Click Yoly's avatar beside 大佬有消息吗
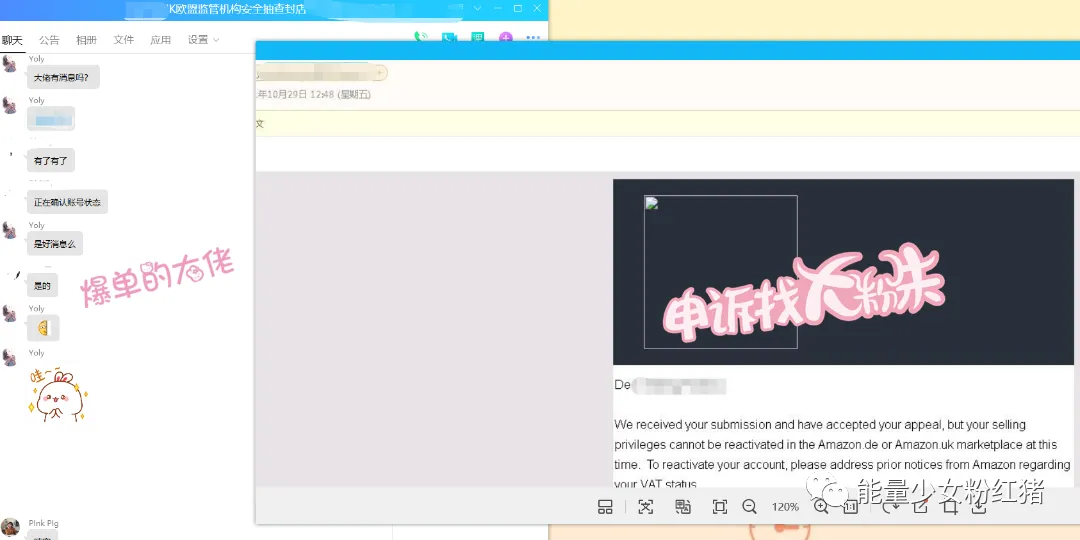This screenshot has height=540, width=1080. pyautogui.click(x=10, y=64)
